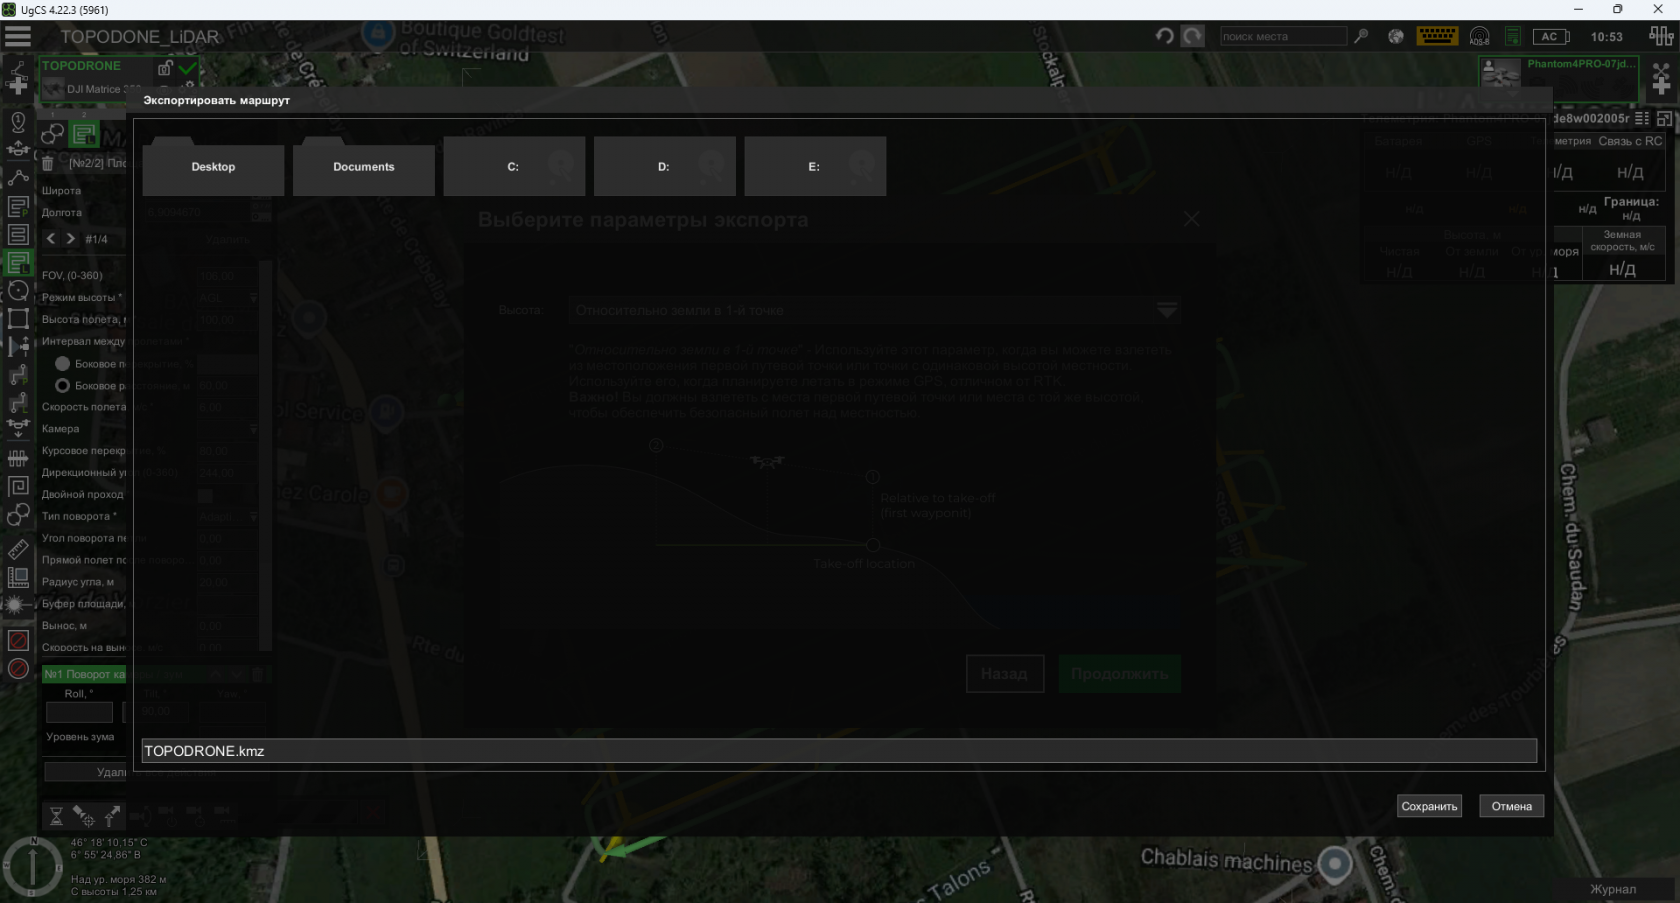
Task: Open the globe map layers icon
Action: coord(1396,36)
